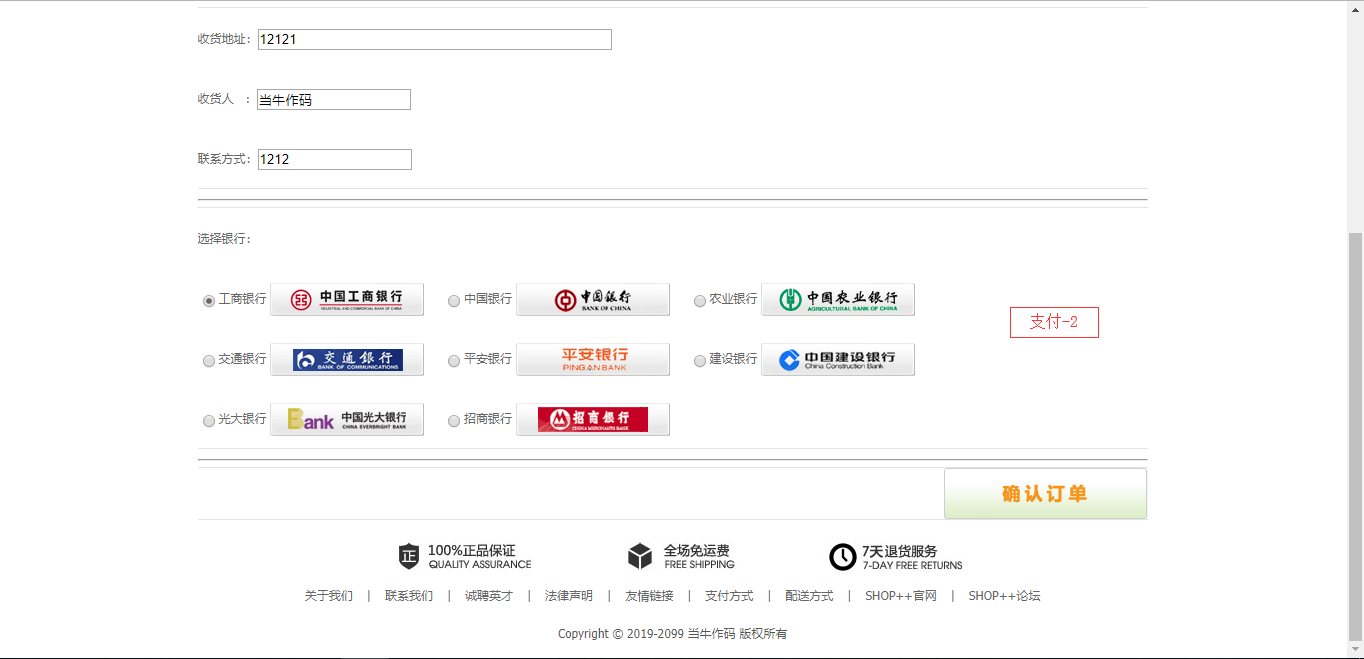Open the SHOP++论坛 footer link

click(1004, 596)
